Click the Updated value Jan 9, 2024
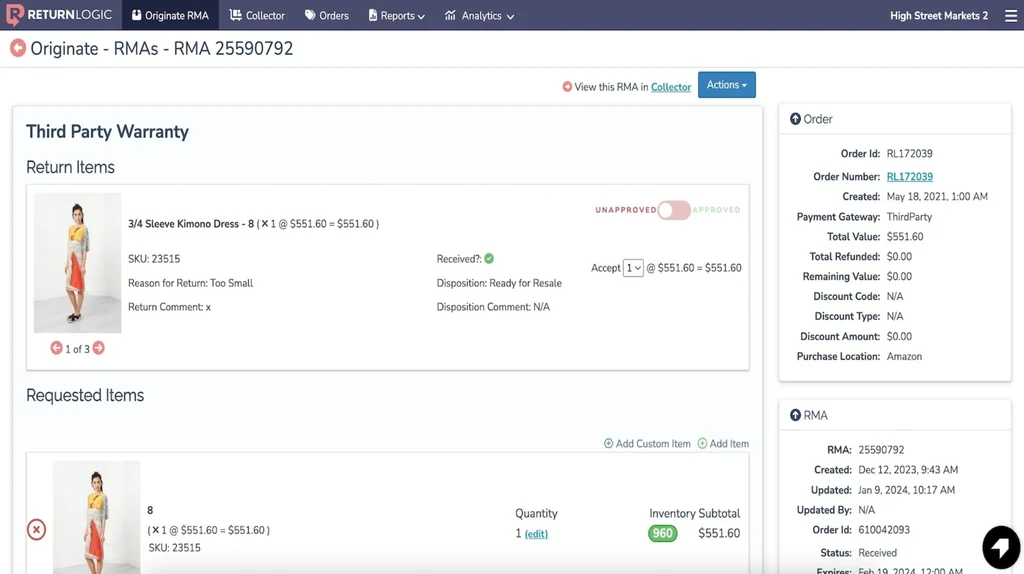Screen dimensions: 1024x574 click(906, 490)
